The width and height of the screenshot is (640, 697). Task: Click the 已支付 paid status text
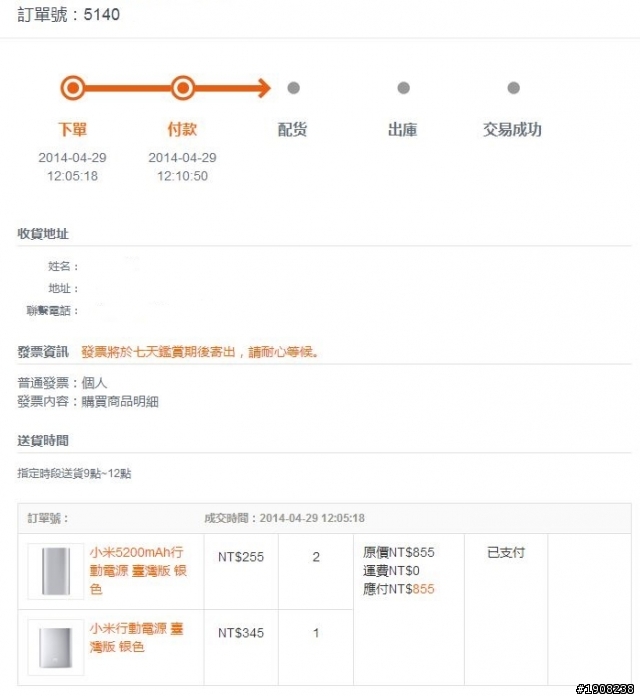pyautogui.click(x=506, y=553)
